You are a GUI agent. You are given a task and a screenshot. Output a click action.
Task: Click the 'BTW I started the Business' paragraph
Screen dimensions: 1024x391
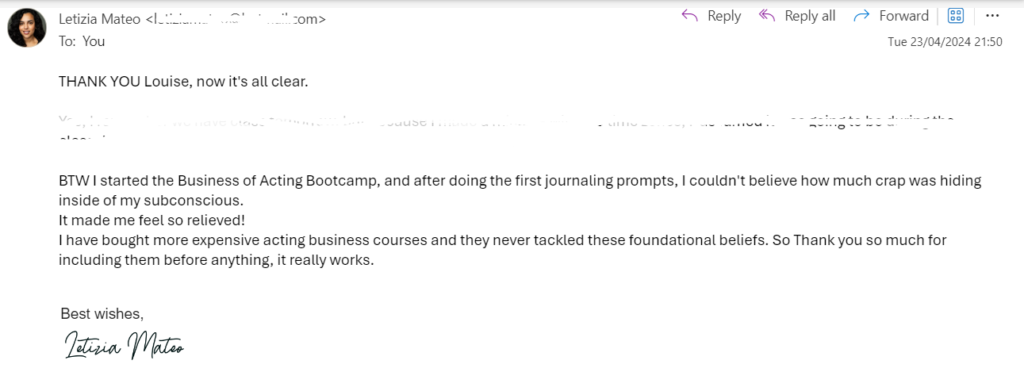click(520, 191)
